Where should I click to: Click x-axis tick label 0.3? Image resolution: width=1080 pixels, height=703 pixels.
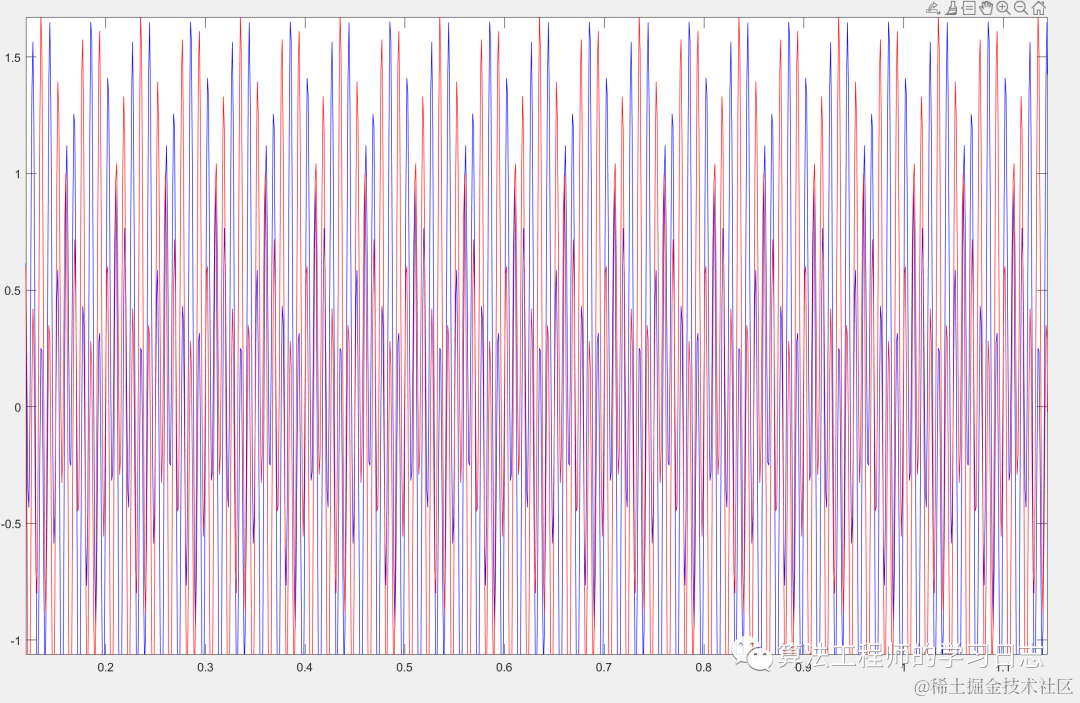click(x=205, y=667)
